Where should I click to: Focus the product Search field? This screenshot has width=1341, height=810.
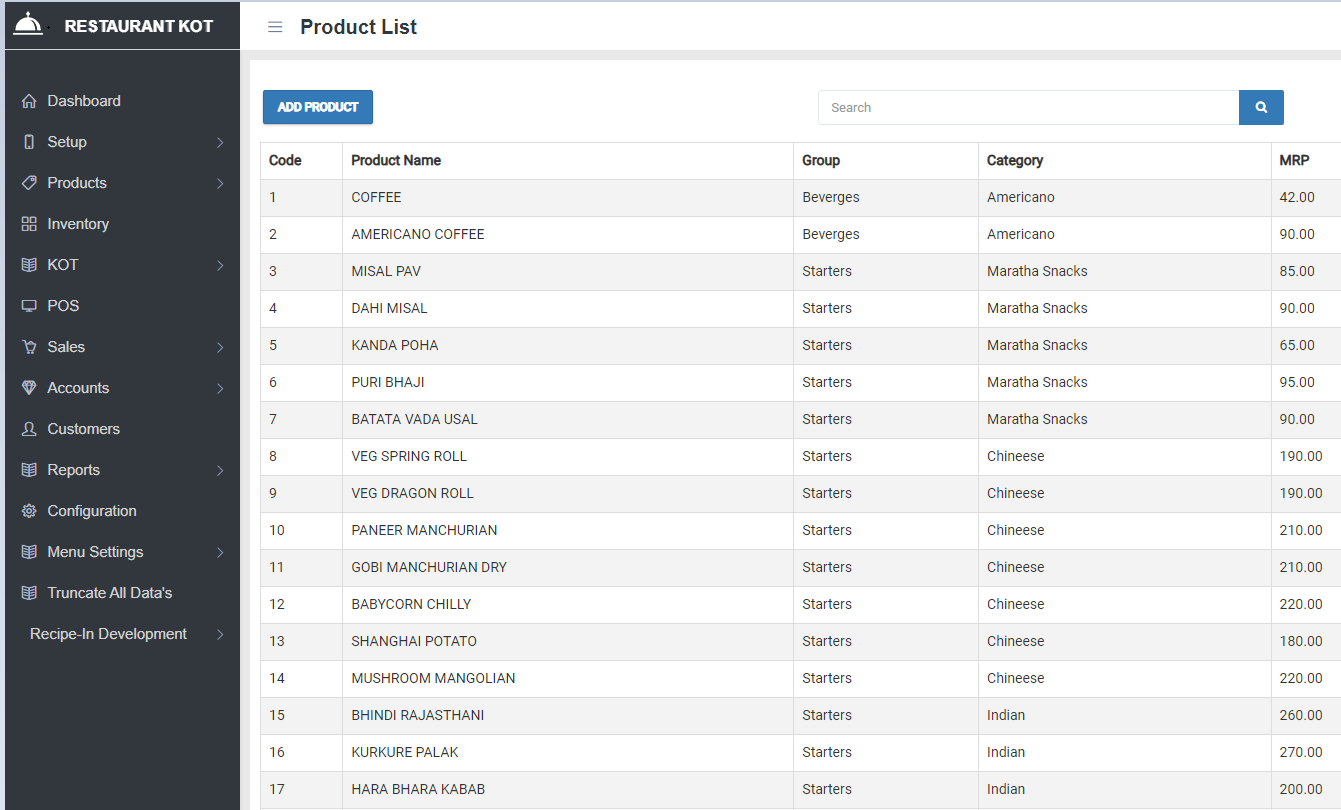1028,107
